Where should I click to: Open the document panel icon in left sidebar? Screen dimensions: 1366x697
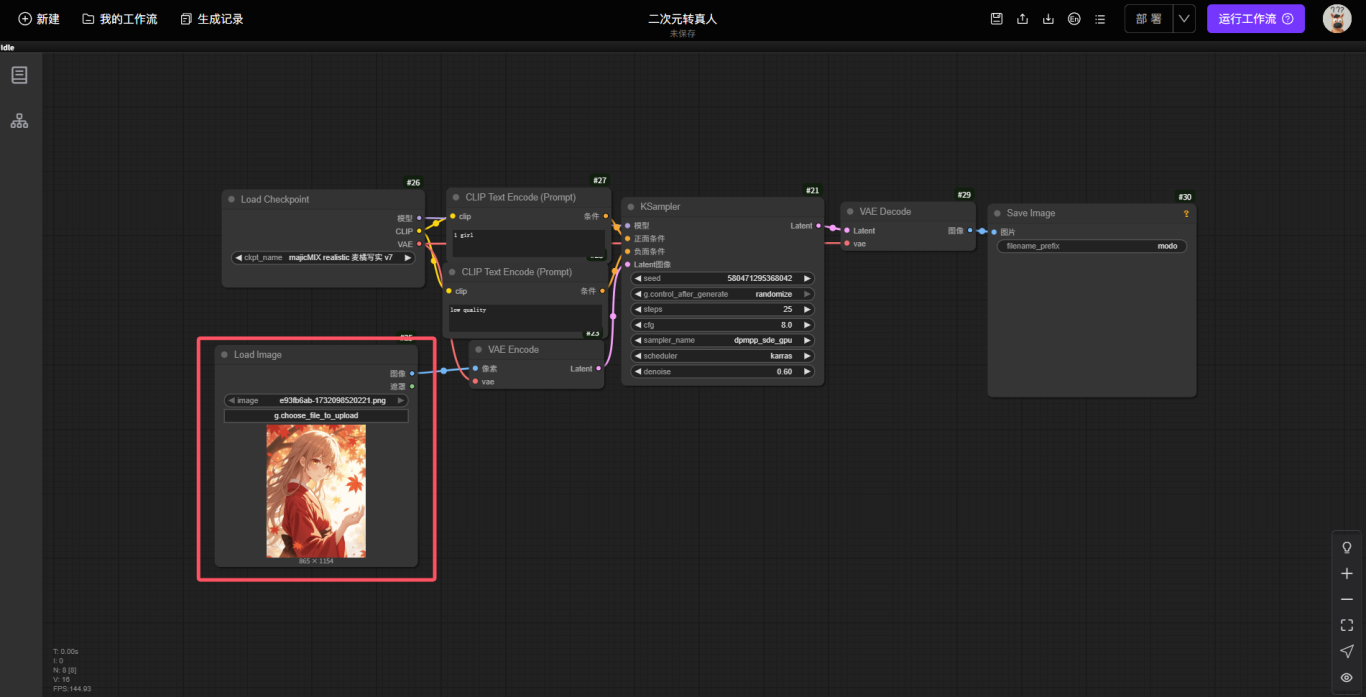[x=19, y=75]
